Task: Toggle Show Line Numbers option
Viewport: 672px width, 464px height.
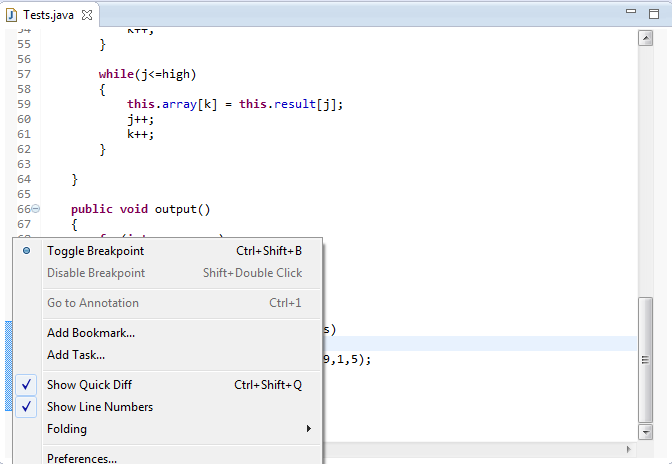Action: pos(168,407)
